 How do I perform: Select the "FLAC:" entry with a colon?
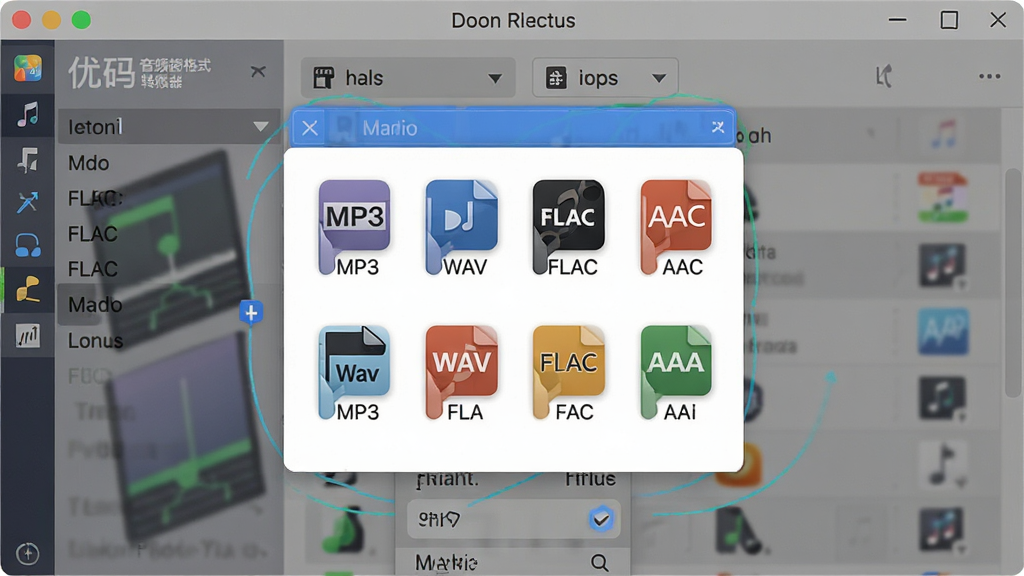(95, 198)
